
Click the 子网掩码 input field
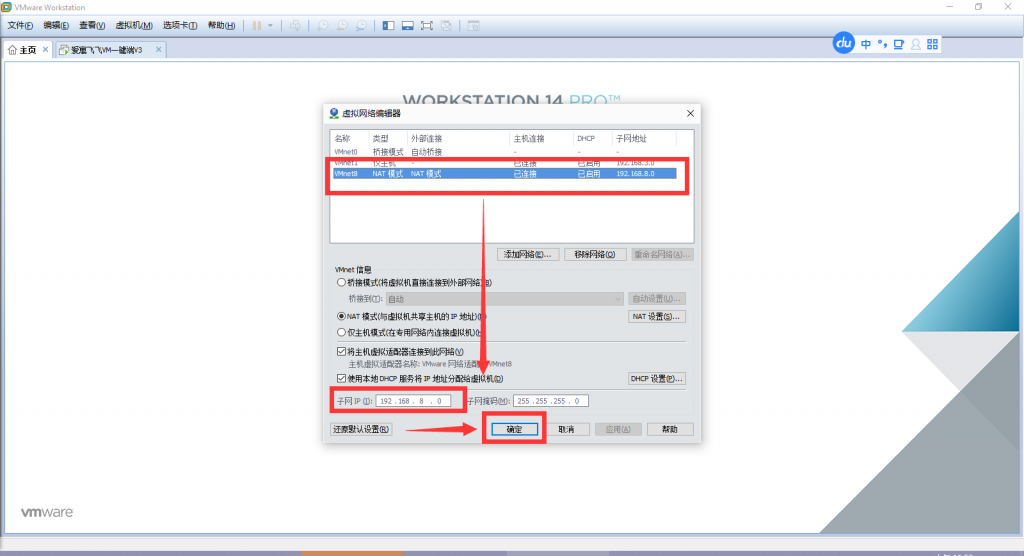[551, 401]
